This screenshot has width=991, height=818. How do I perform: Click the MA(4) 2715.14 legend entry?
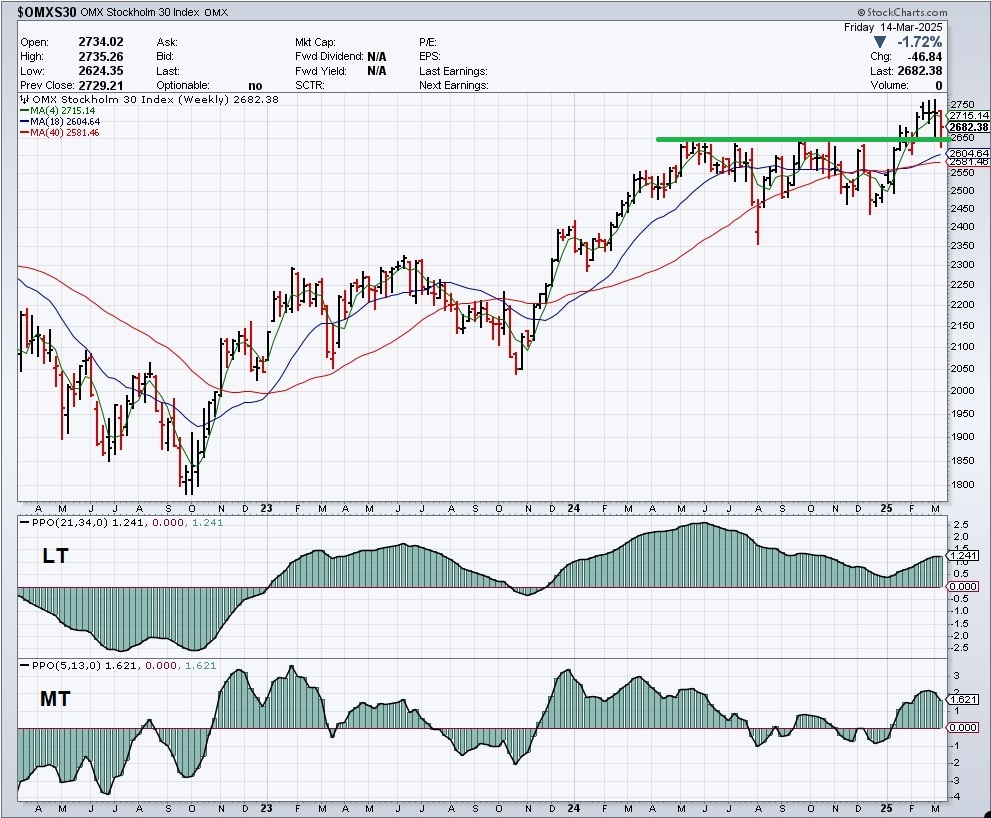pyautogui.click(x=58, y=111)
